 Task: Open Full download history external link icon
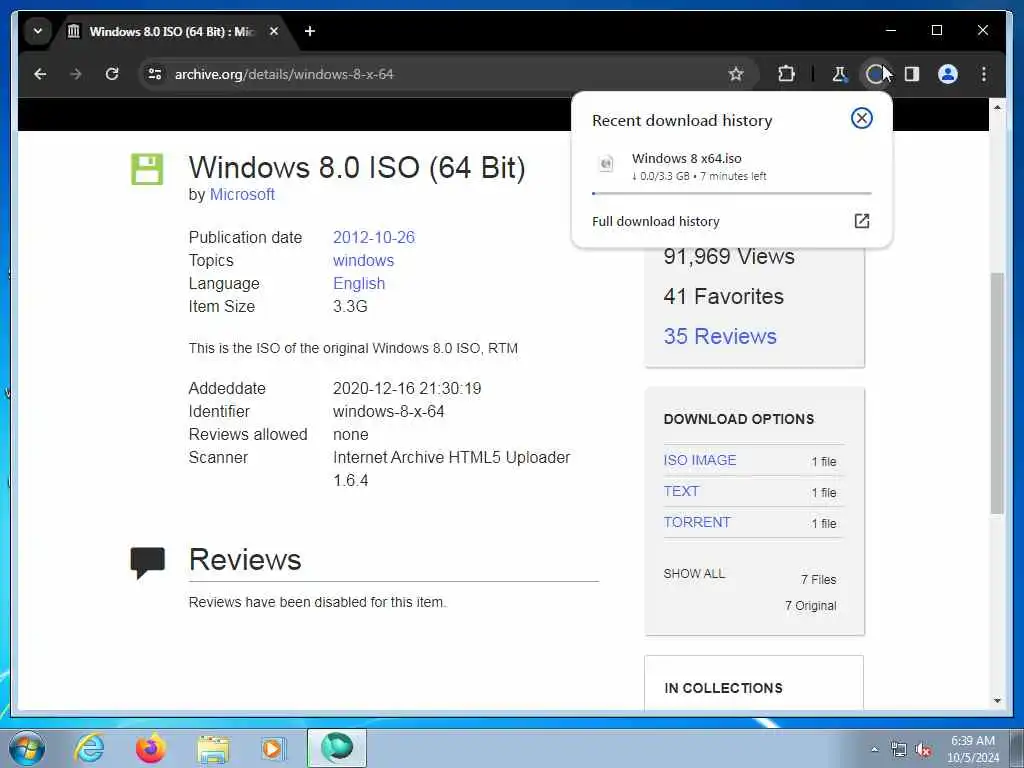pos(861,221)
